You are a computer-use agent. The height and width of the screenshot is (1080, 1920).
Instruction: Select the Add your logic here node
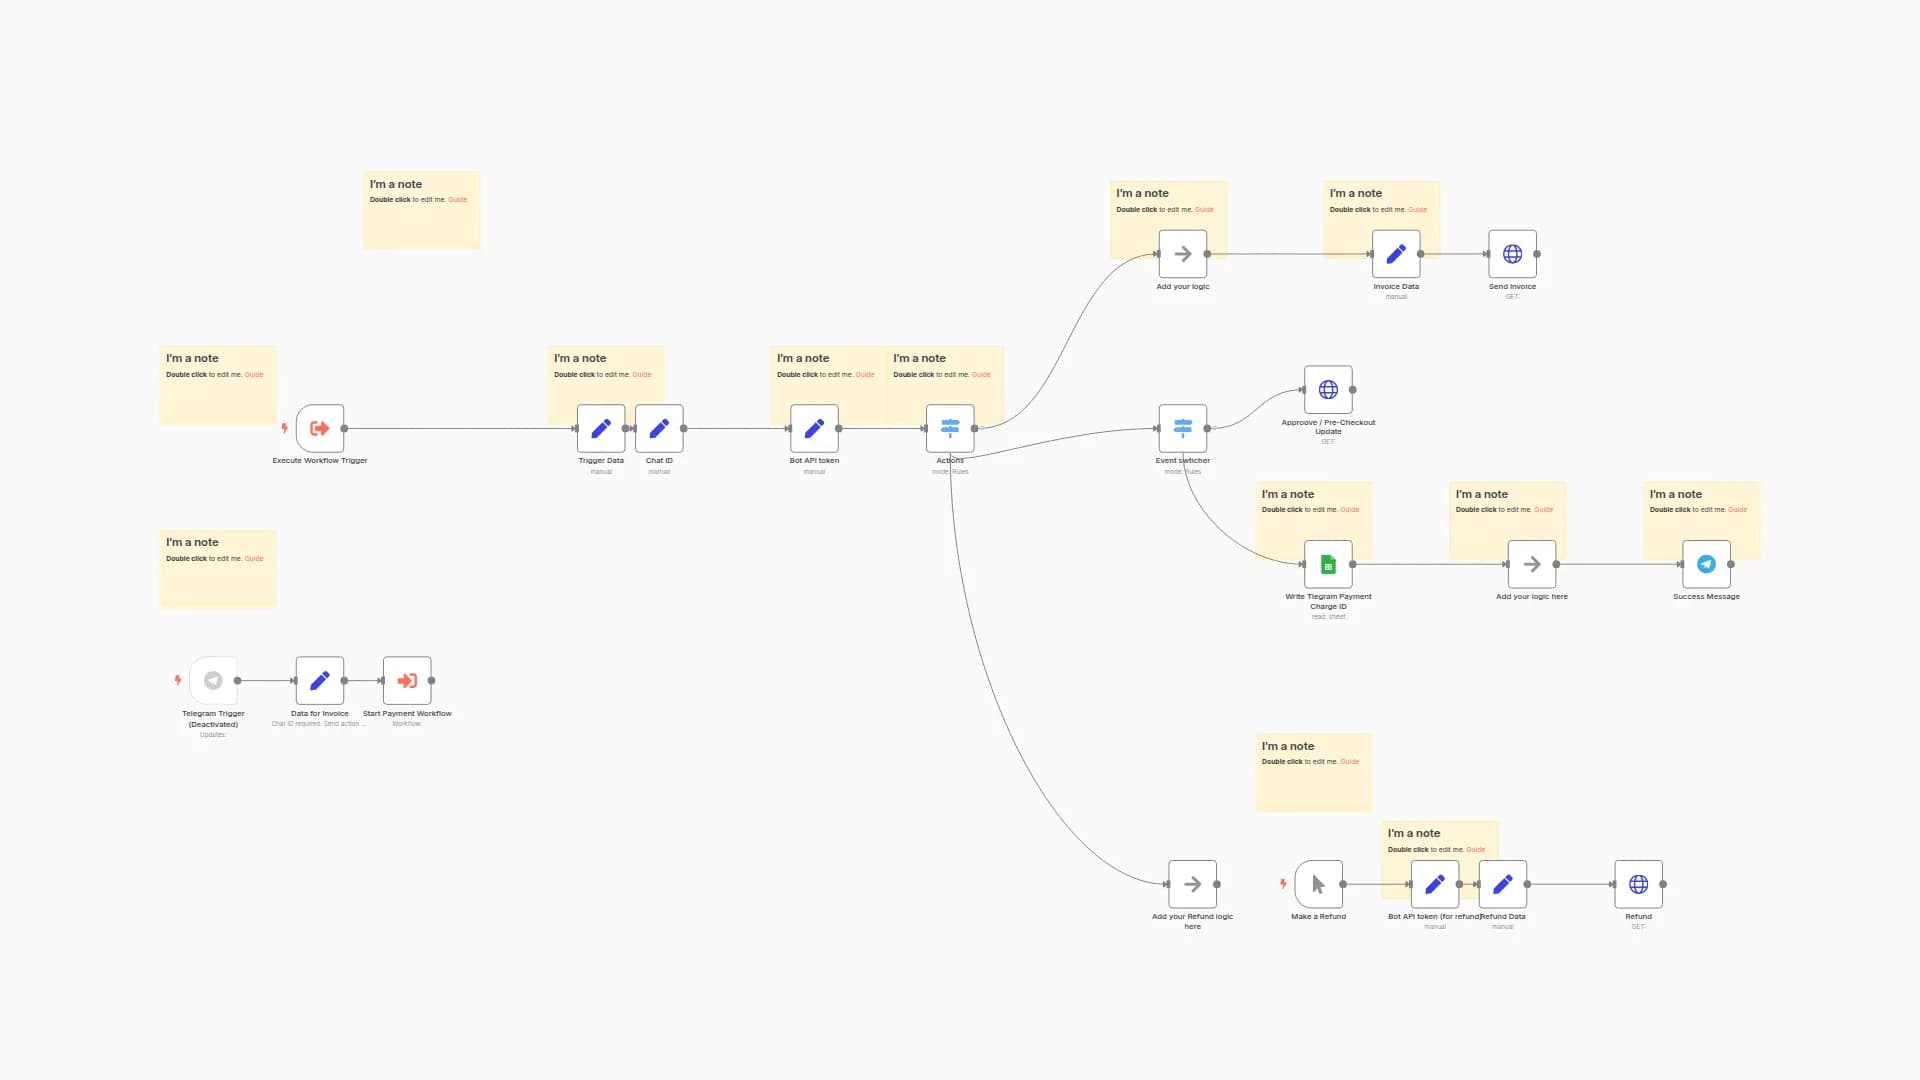click(1532, 564)
